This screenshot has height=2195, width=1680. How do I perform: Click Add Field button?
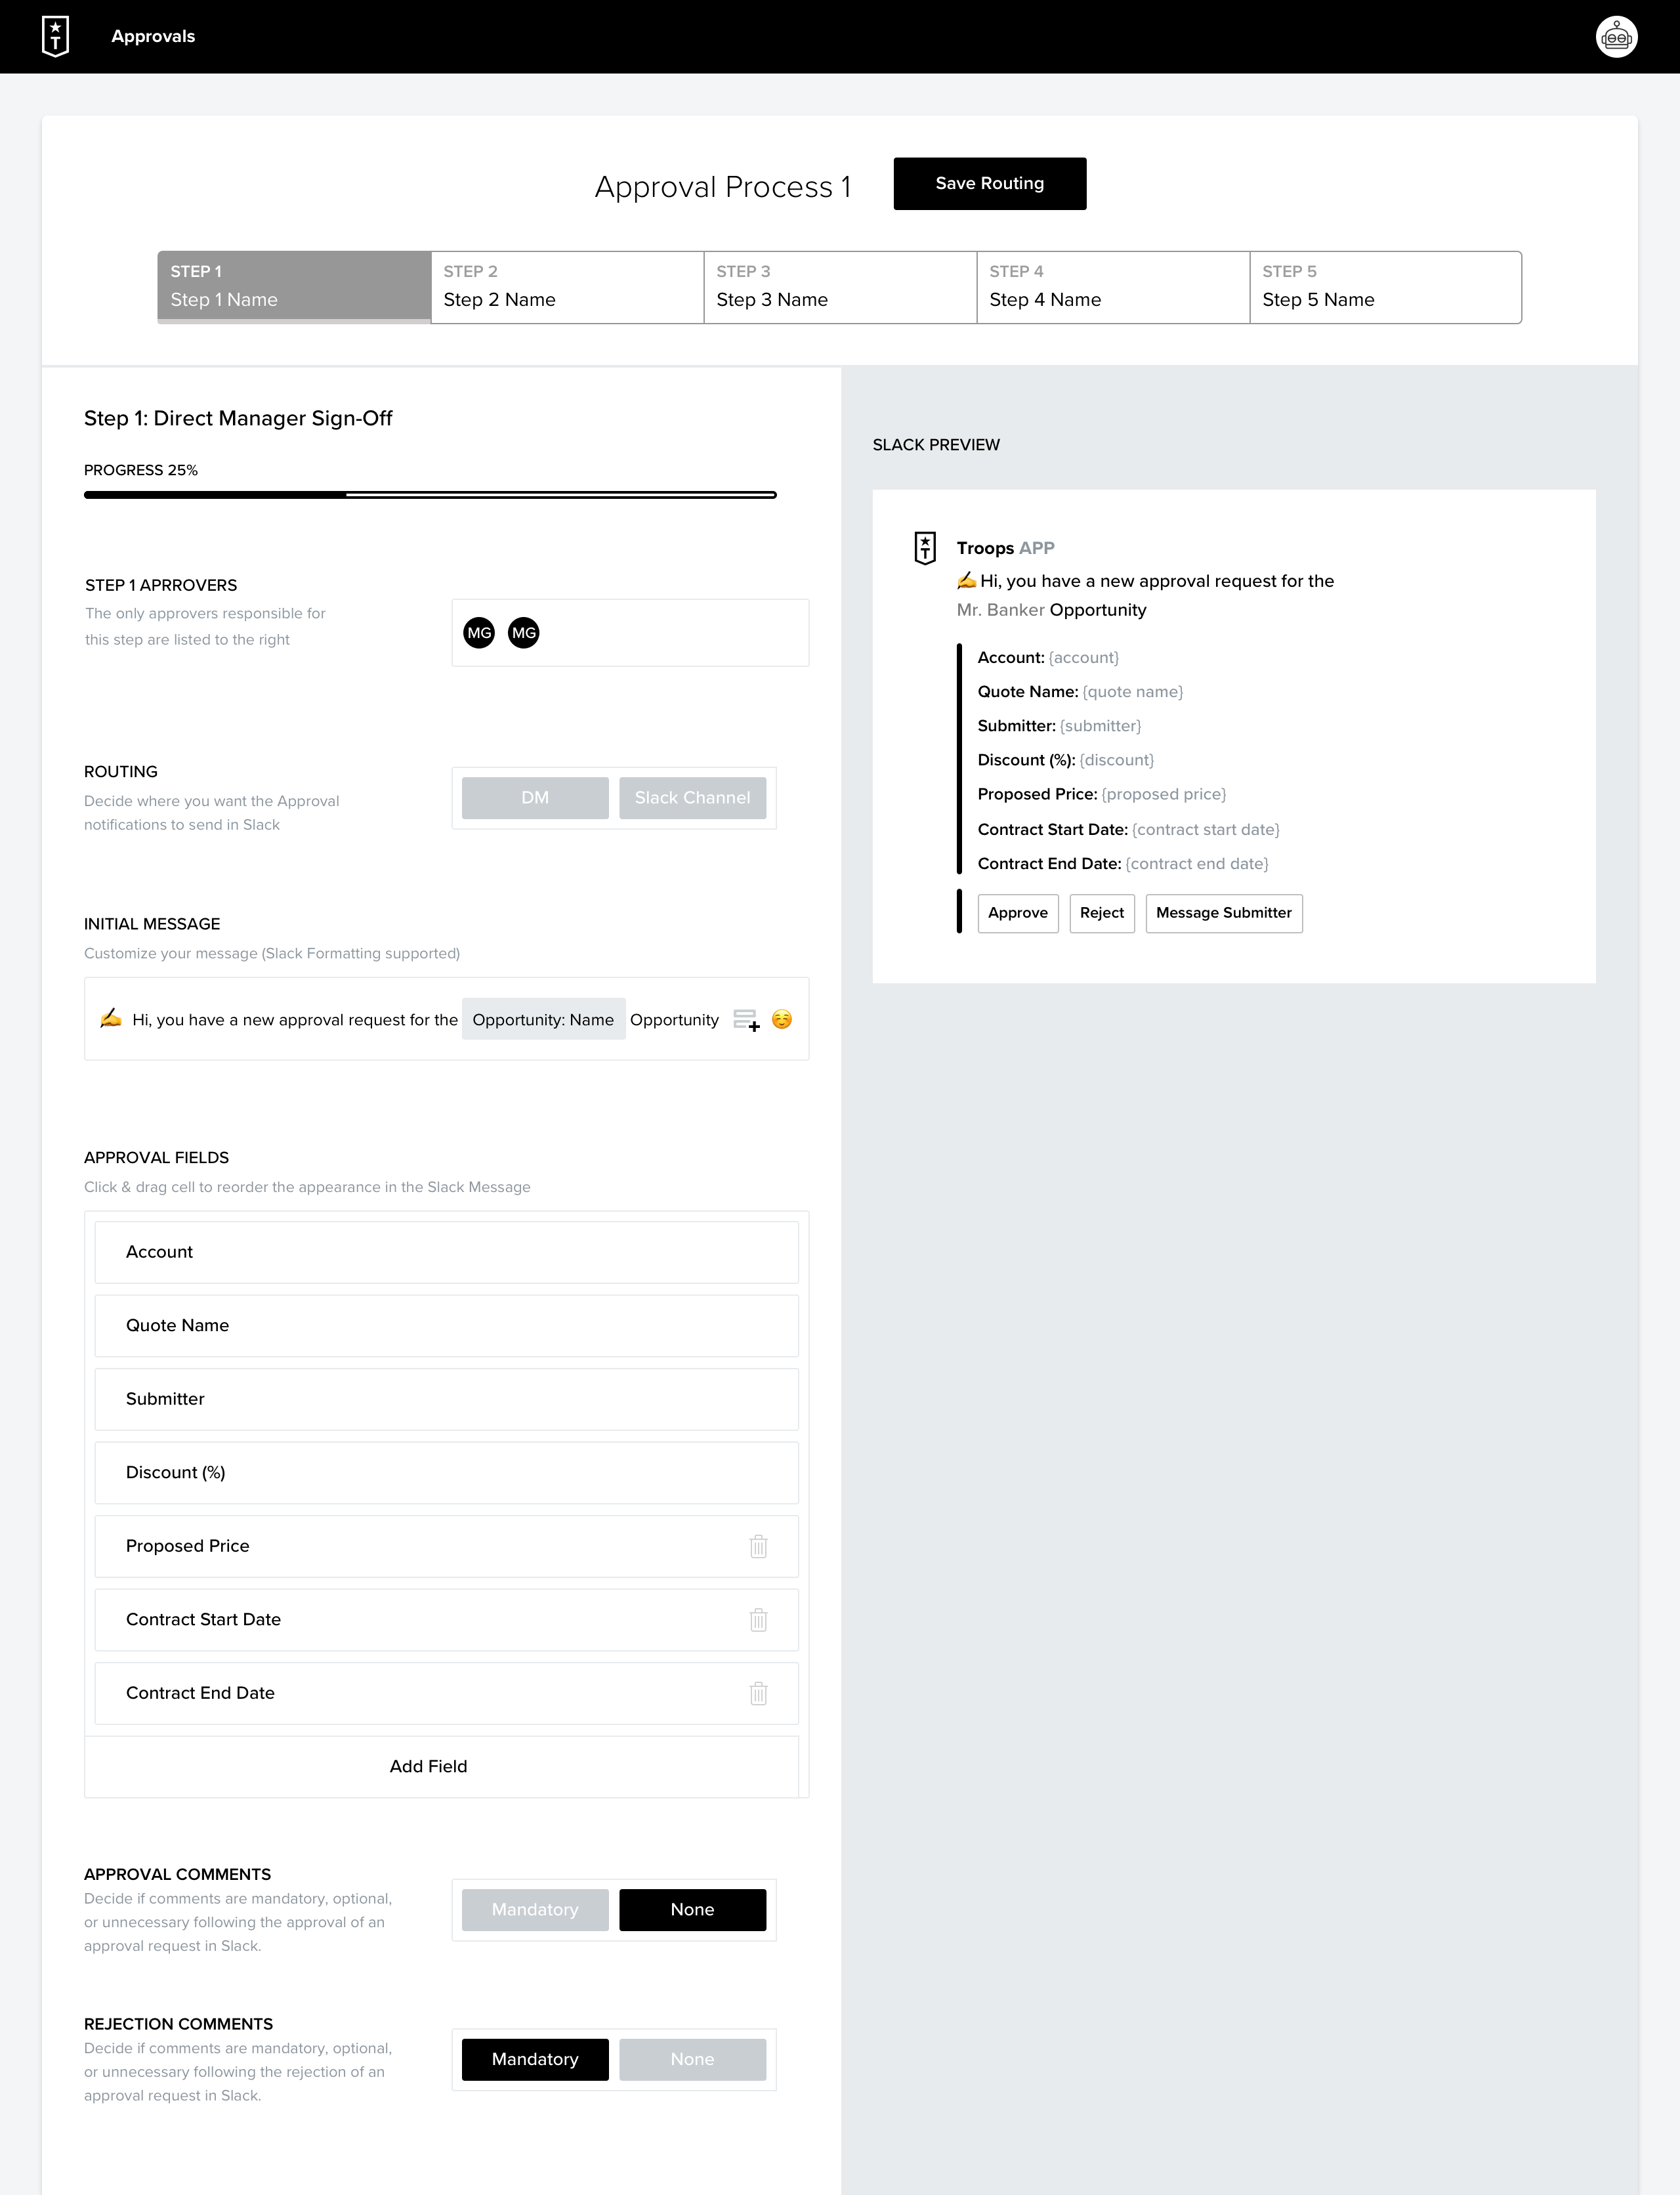[x=429, y=1764]
